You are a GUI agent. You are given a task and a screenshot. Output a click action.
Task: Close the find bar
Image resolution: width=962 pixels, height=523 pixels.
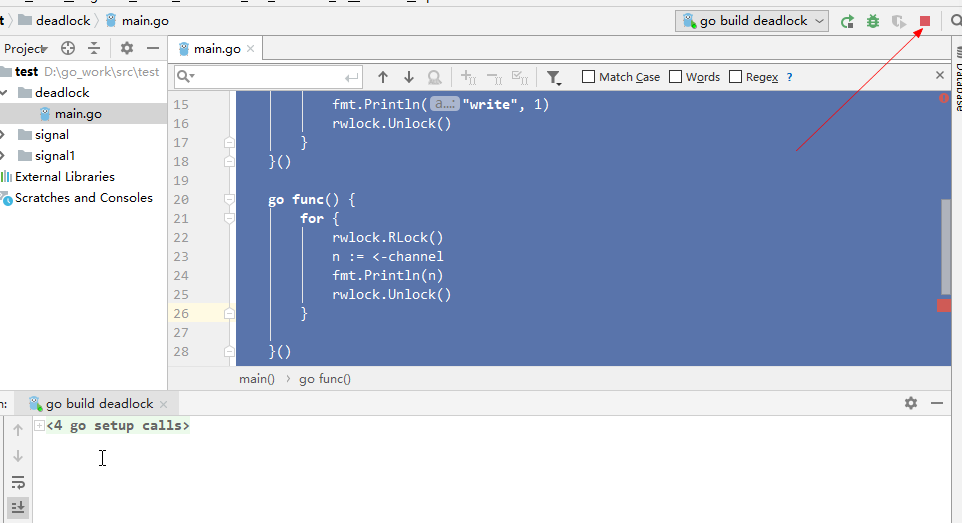[x=940, y=75]
